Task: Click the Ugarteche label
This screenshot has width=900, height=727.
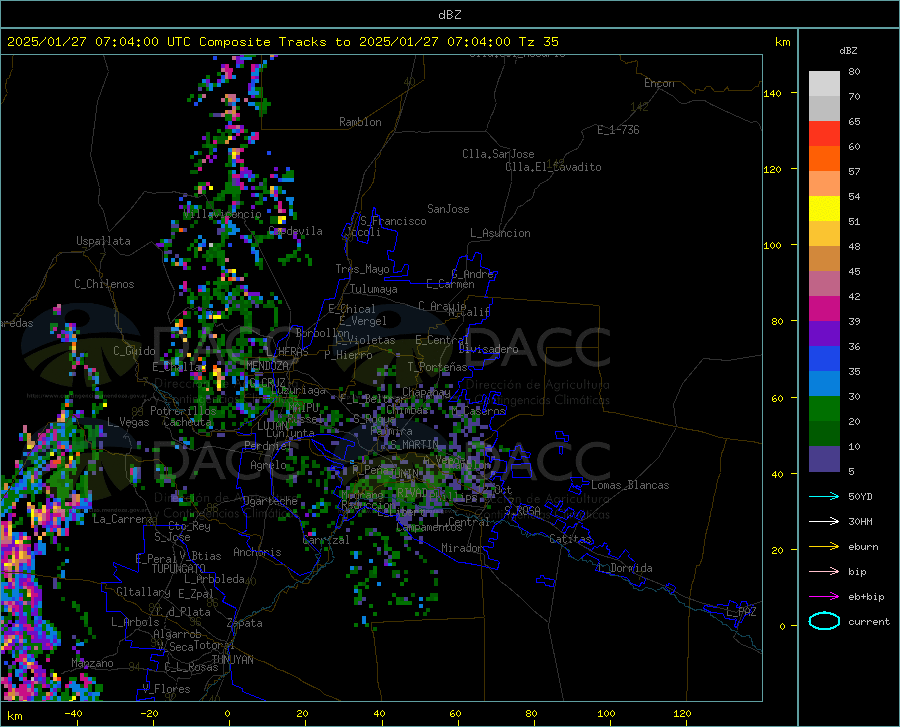Action: 270,501
